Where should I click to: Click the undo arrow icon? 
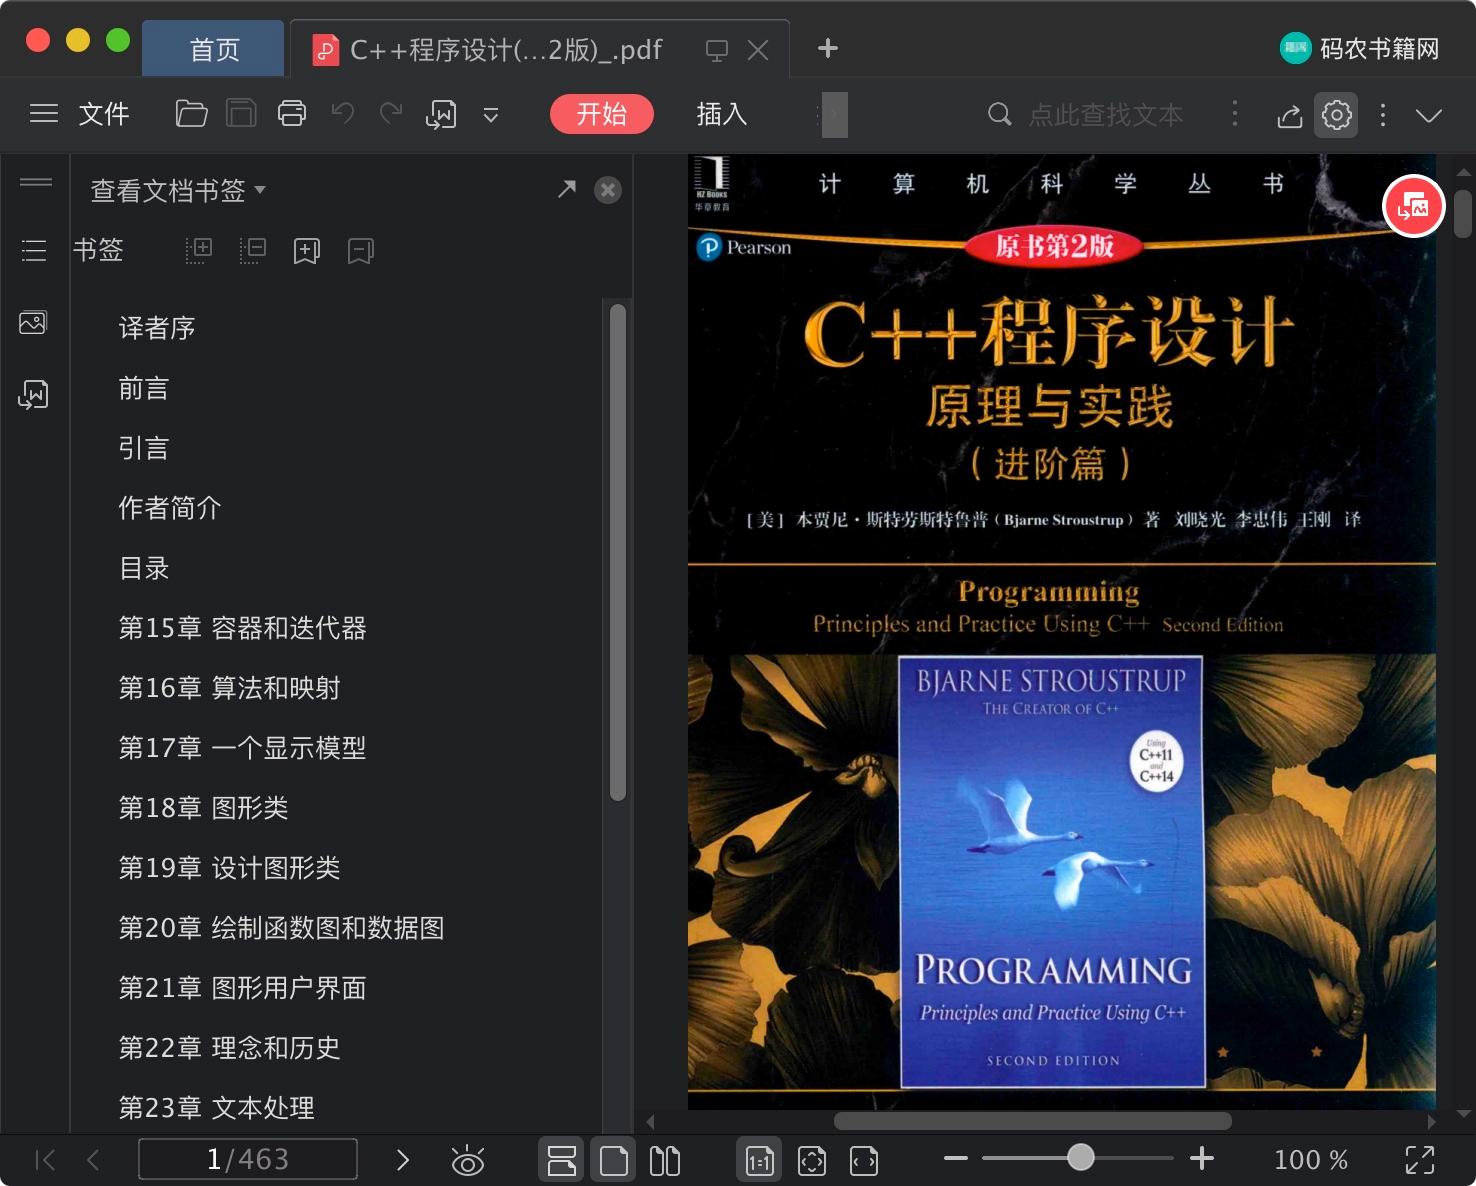click(x=343, y=113)
